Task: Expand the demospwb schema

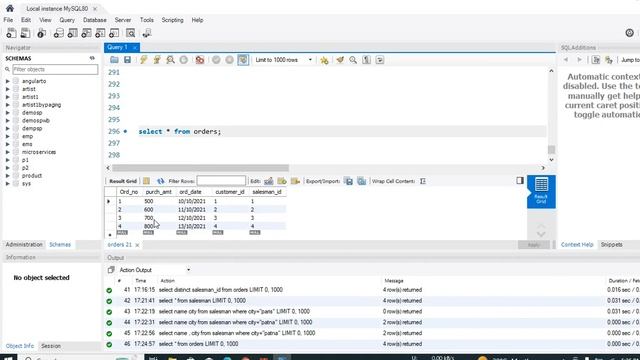Action: tap(7, 121)
